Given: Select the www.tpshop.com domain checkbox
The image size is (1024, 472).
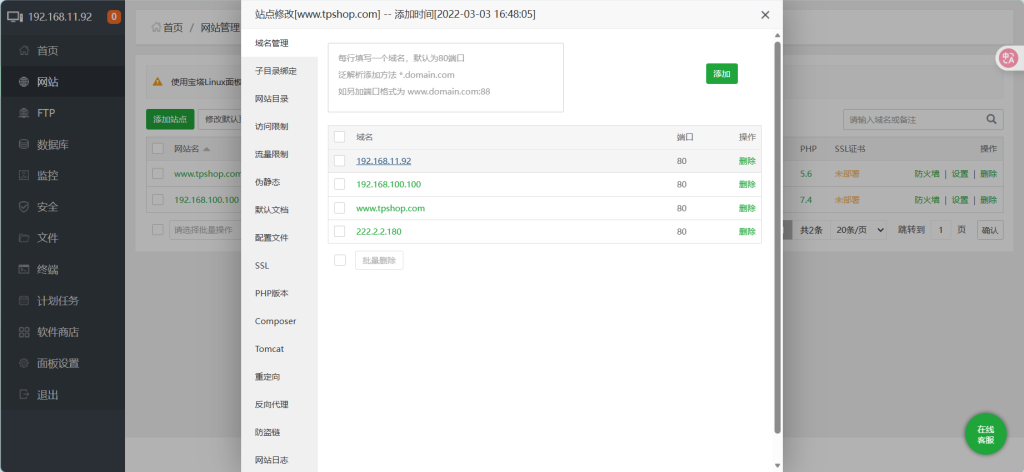Looking at the screenshot, I should point(339,208).
